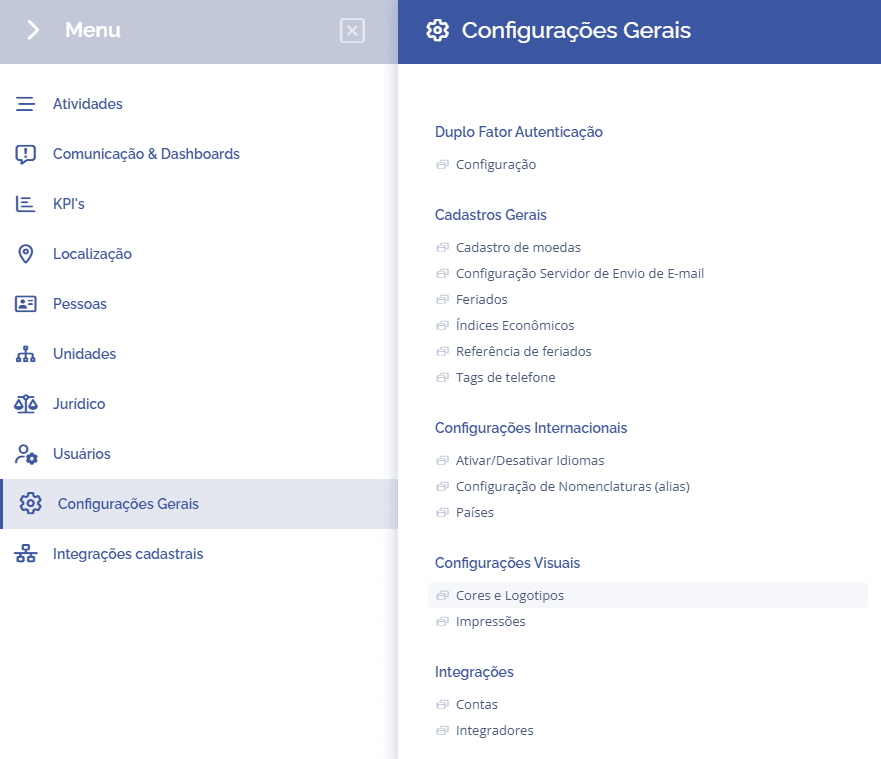This screenshot has height=759, width=881.
Task: Click the Configurações Internacionais heading
Action: [531, 428]
